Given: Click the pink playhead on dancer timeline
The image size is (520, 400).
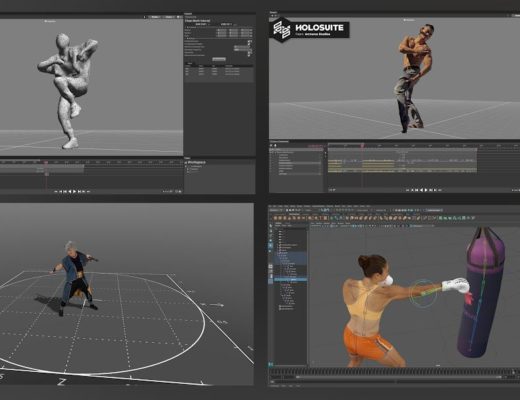Looking at the screenshot, I should point(362,146).
